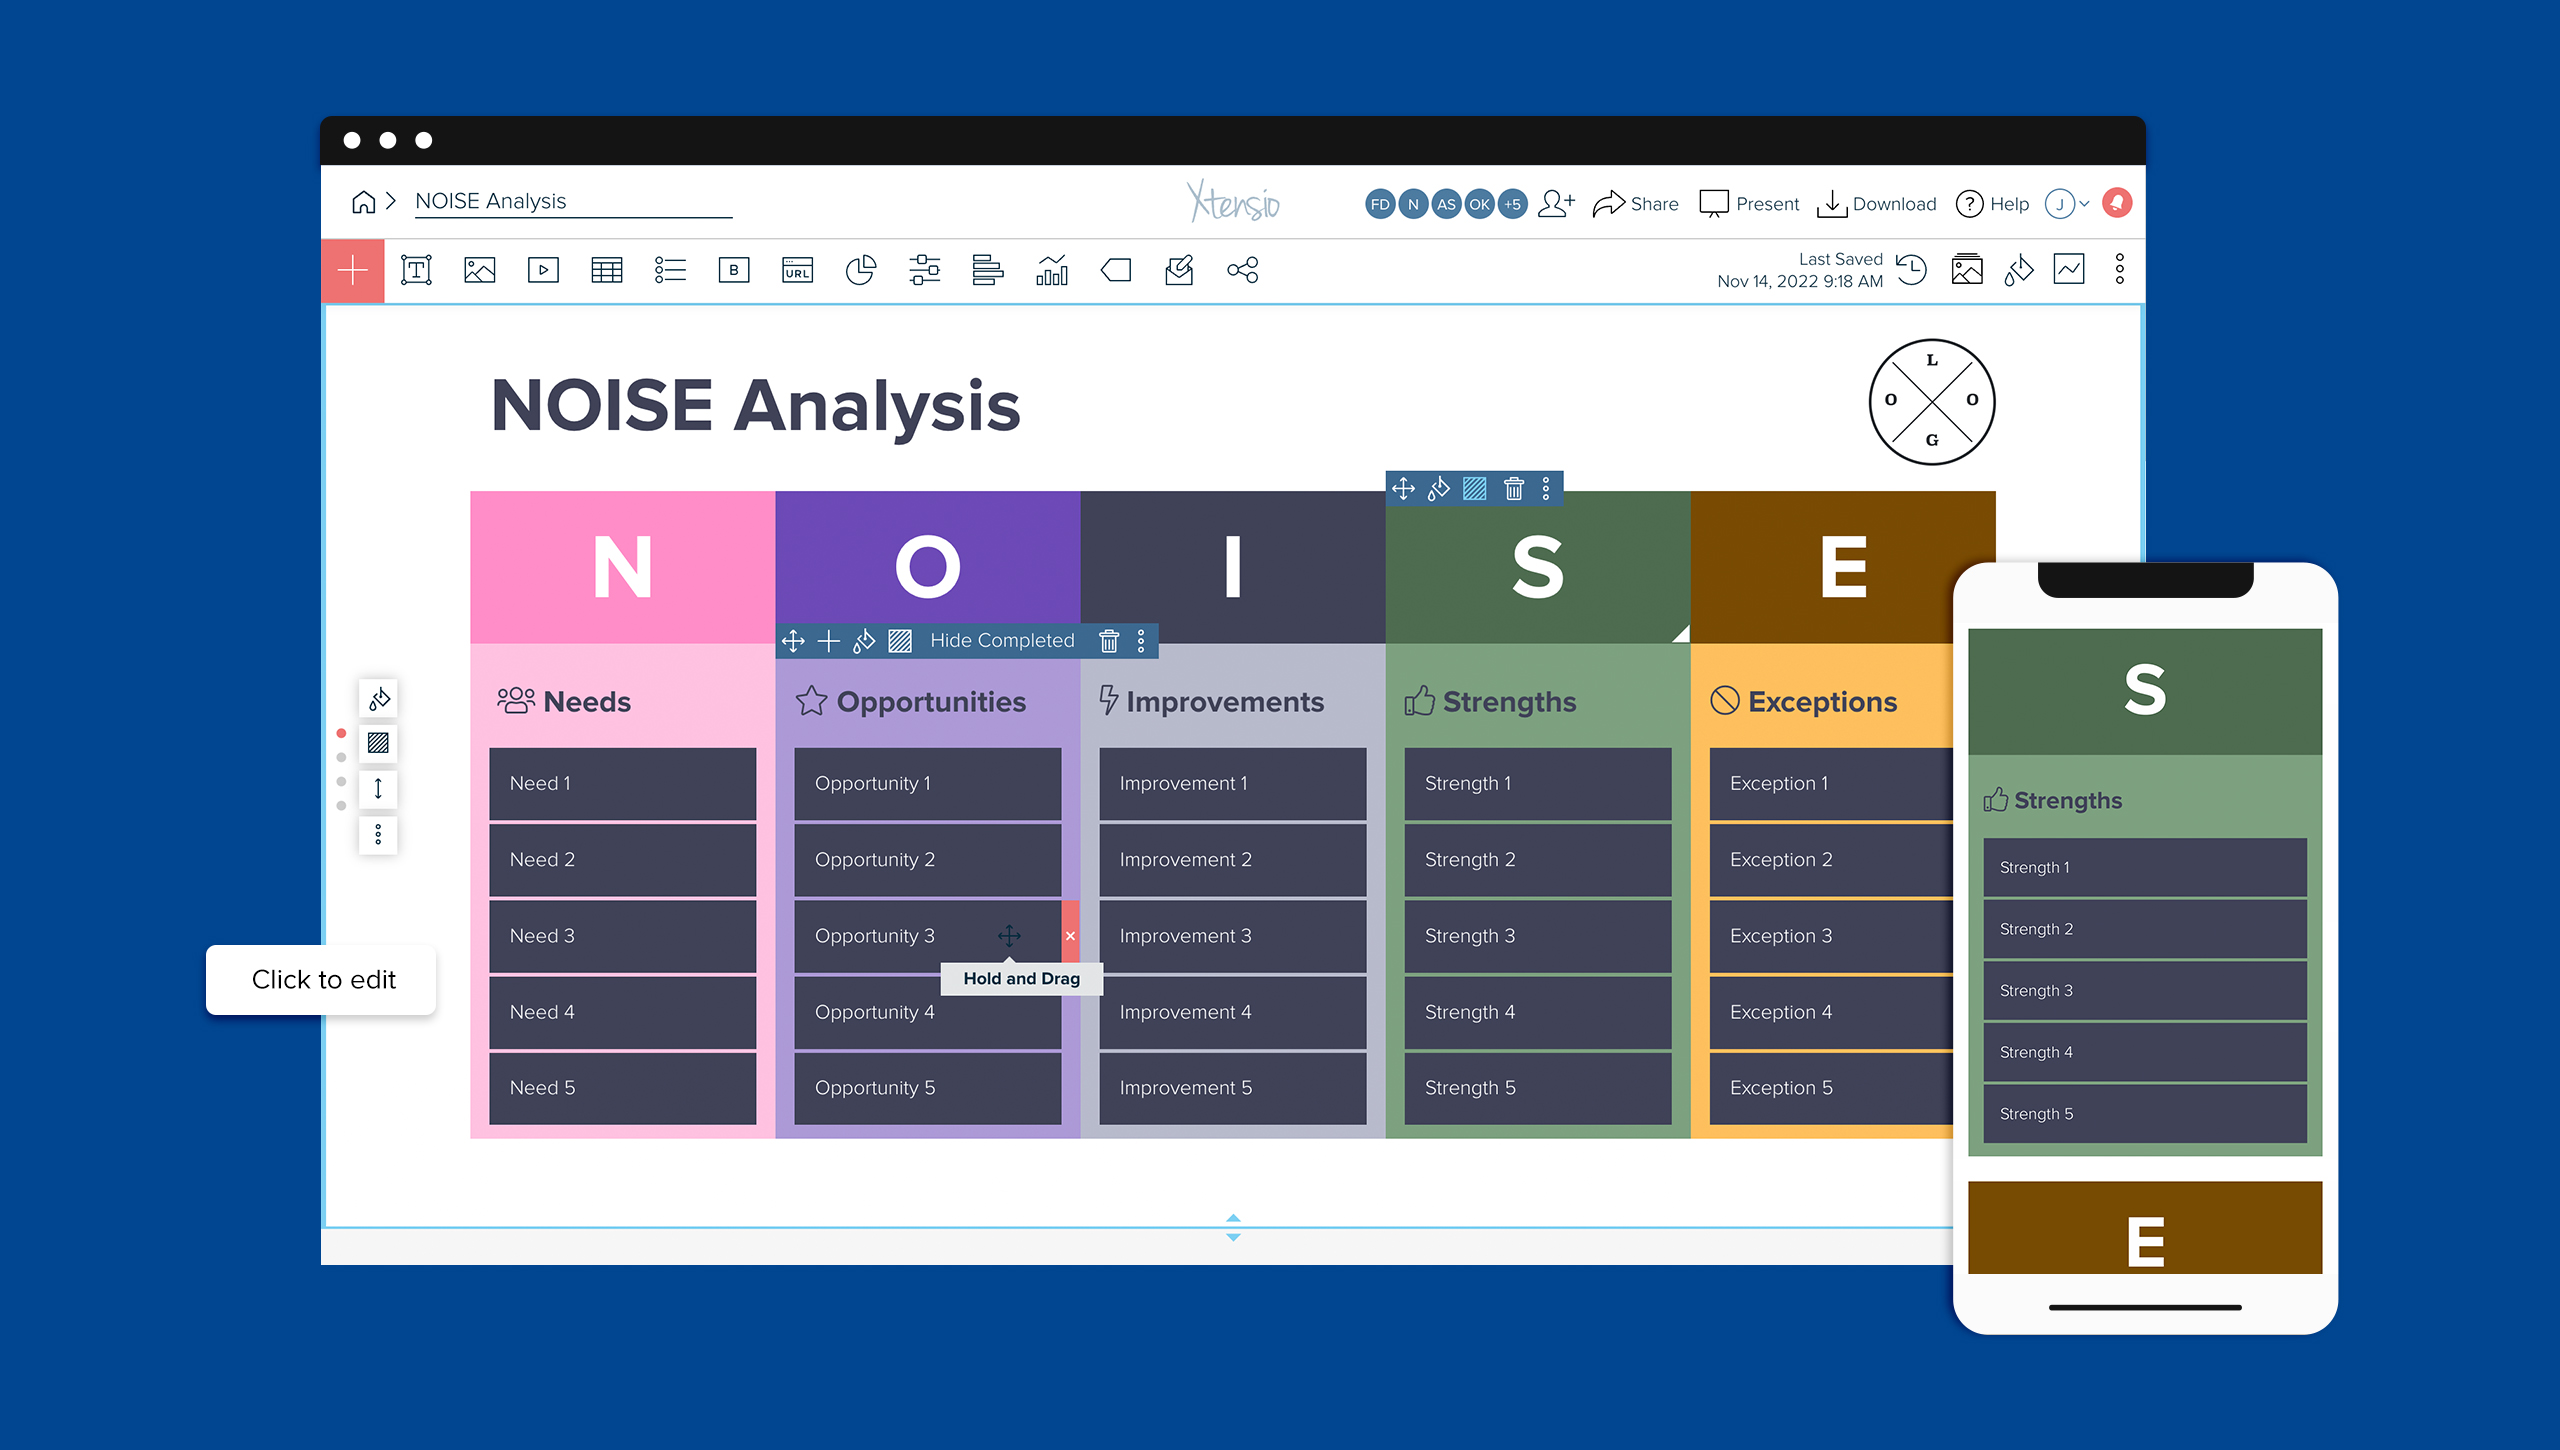Add a video module
Screen dimensions: 2560x1450
click(x=543, y=270)
